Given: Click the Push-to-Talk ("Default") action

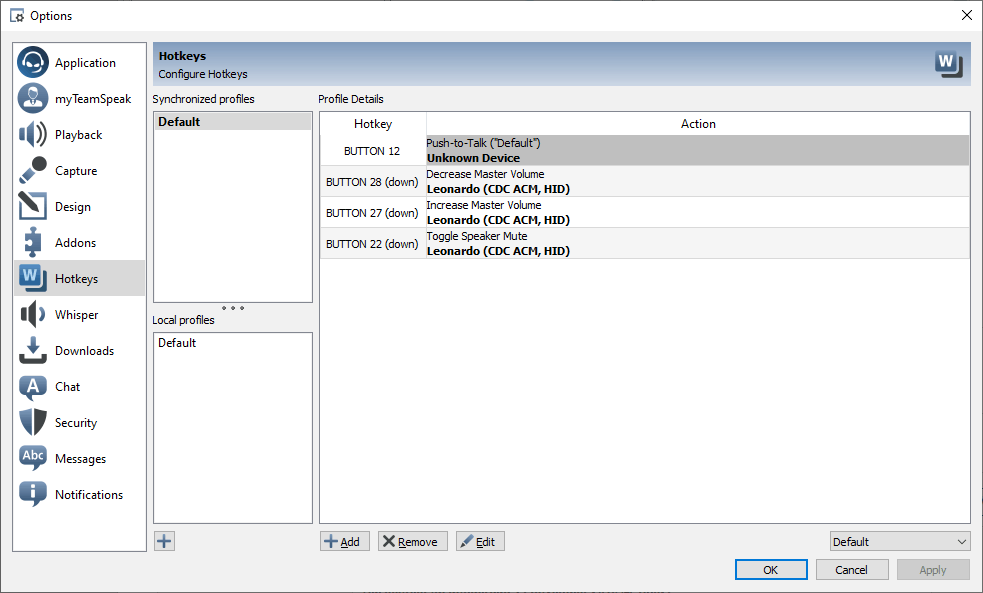Looking at the screenshot, I should click(698, 150).
